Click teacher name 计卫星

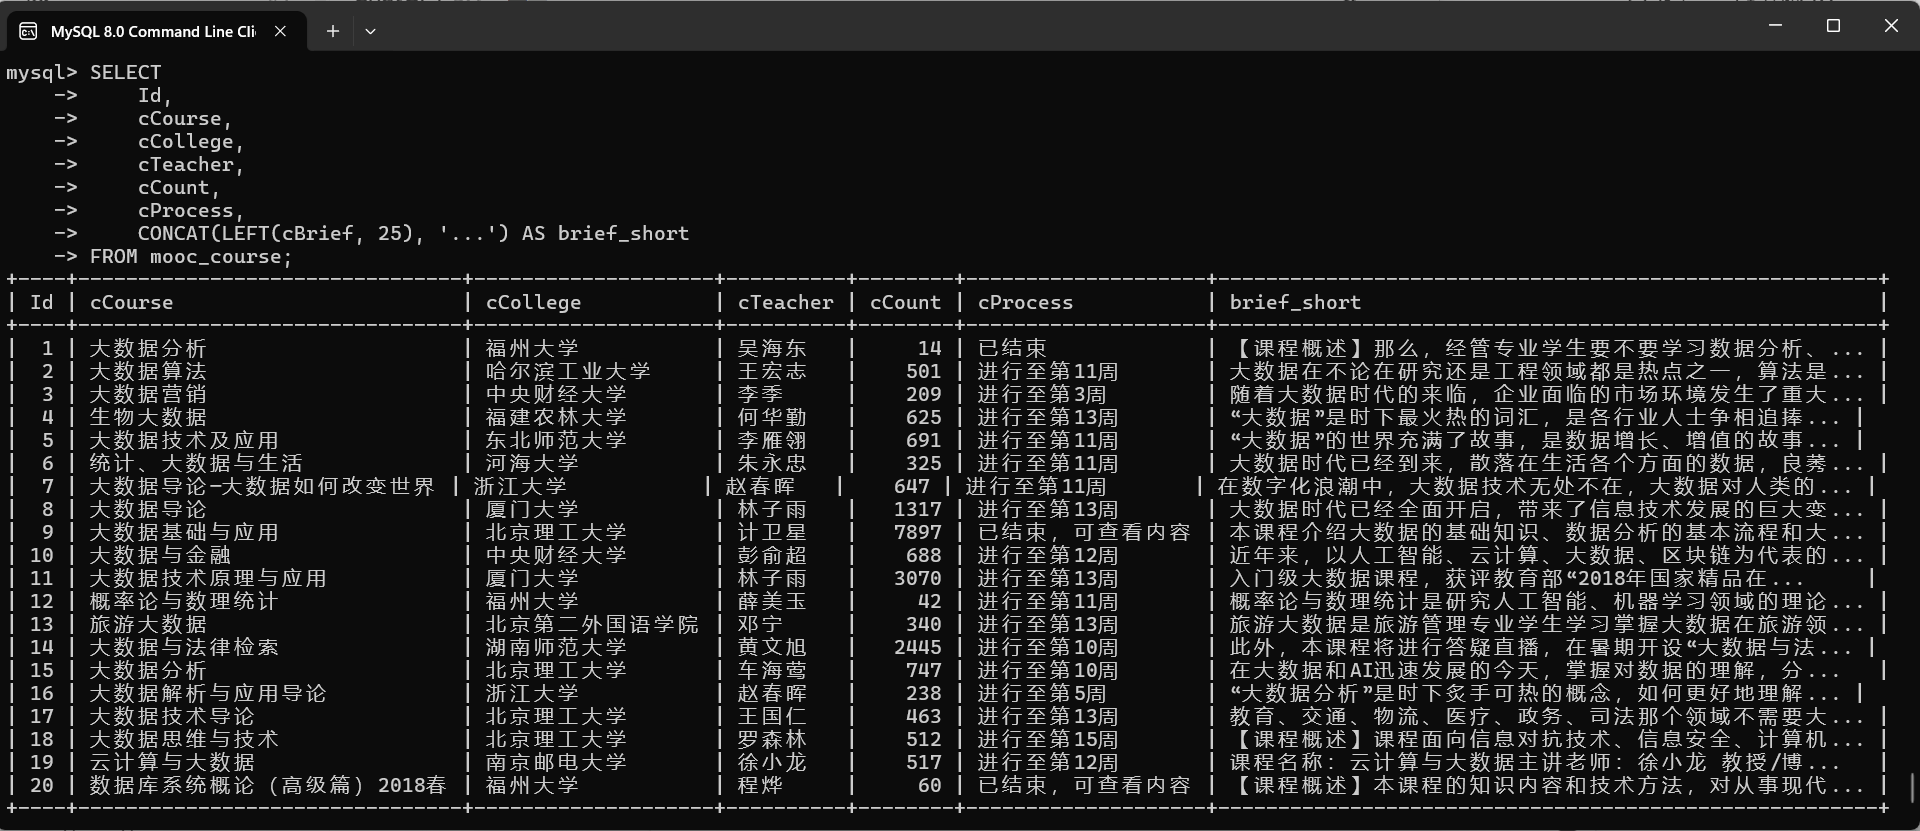coord(772,532)
